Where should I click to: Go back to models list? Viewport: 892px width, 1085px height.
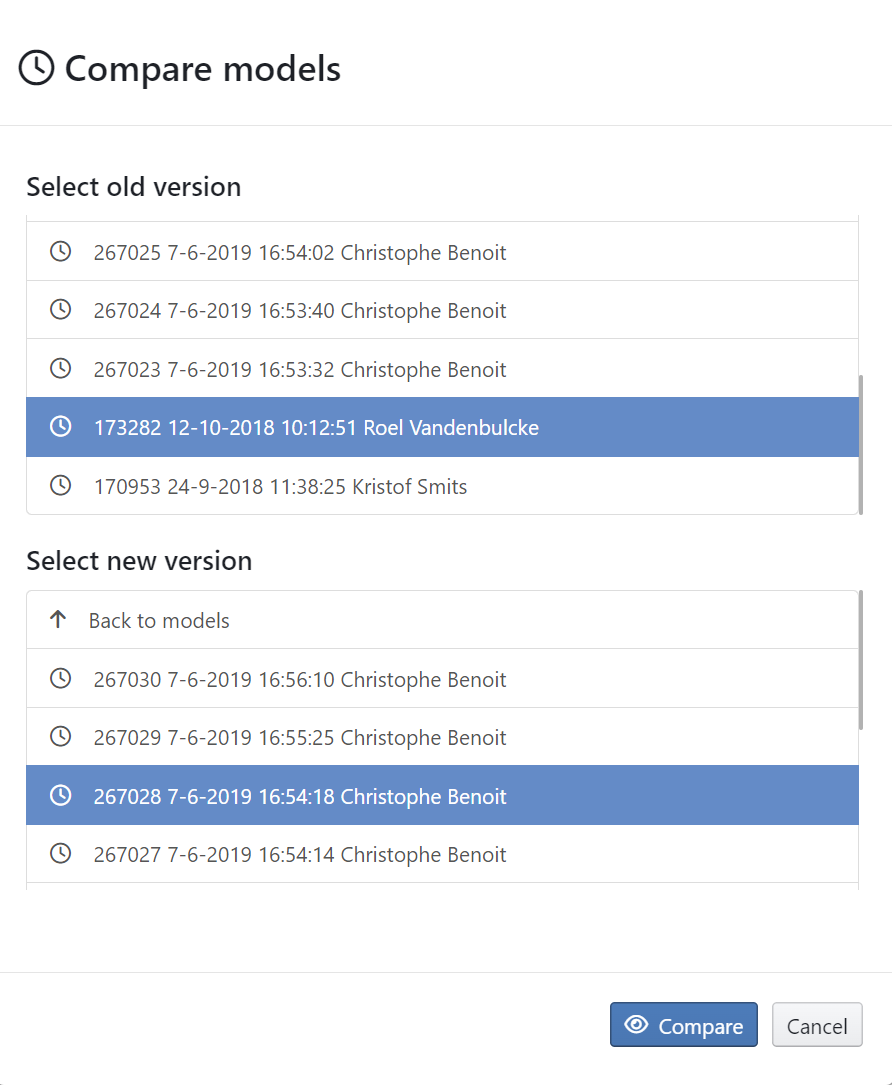coord(159,621)
